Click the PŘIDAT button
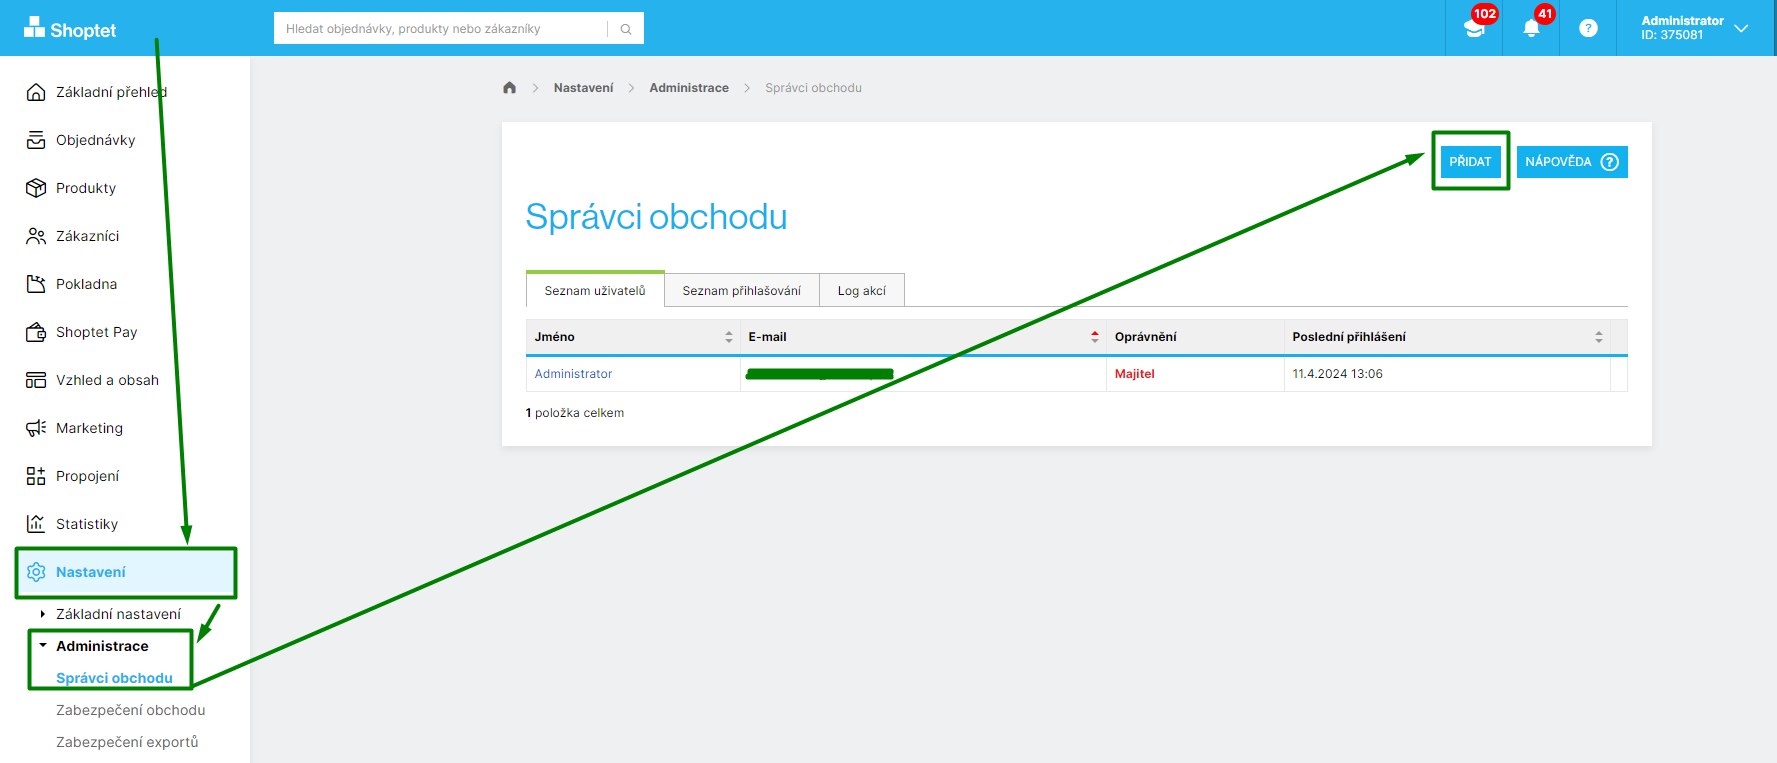 coord(1469,162)
